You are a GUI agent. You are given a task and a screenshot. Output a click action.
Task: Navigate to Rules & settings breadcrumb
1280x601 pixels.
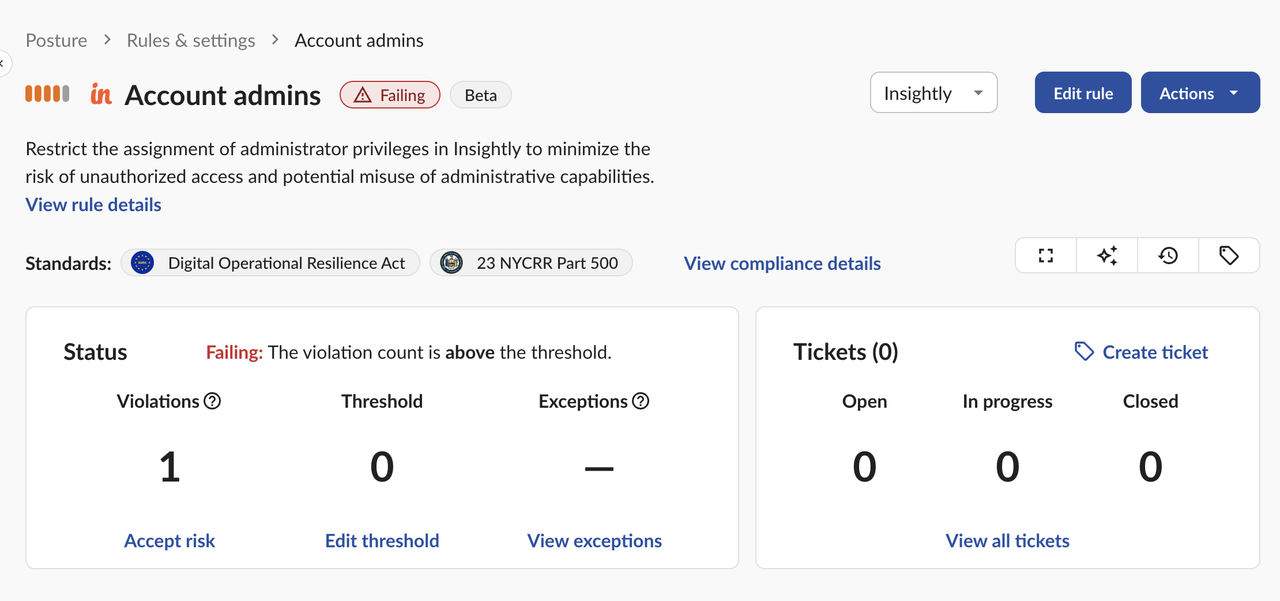[x=190, y=41]
